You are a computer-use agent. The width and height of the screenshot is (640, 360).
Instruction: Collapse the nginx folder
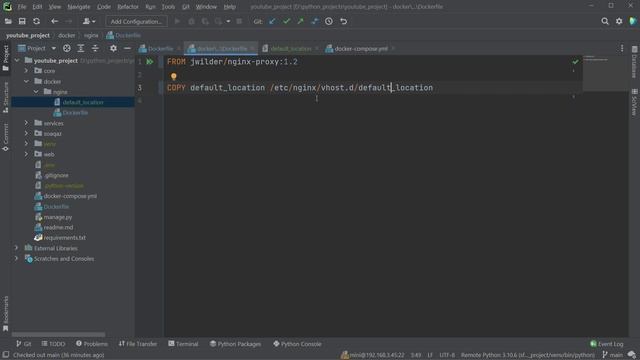36,92
